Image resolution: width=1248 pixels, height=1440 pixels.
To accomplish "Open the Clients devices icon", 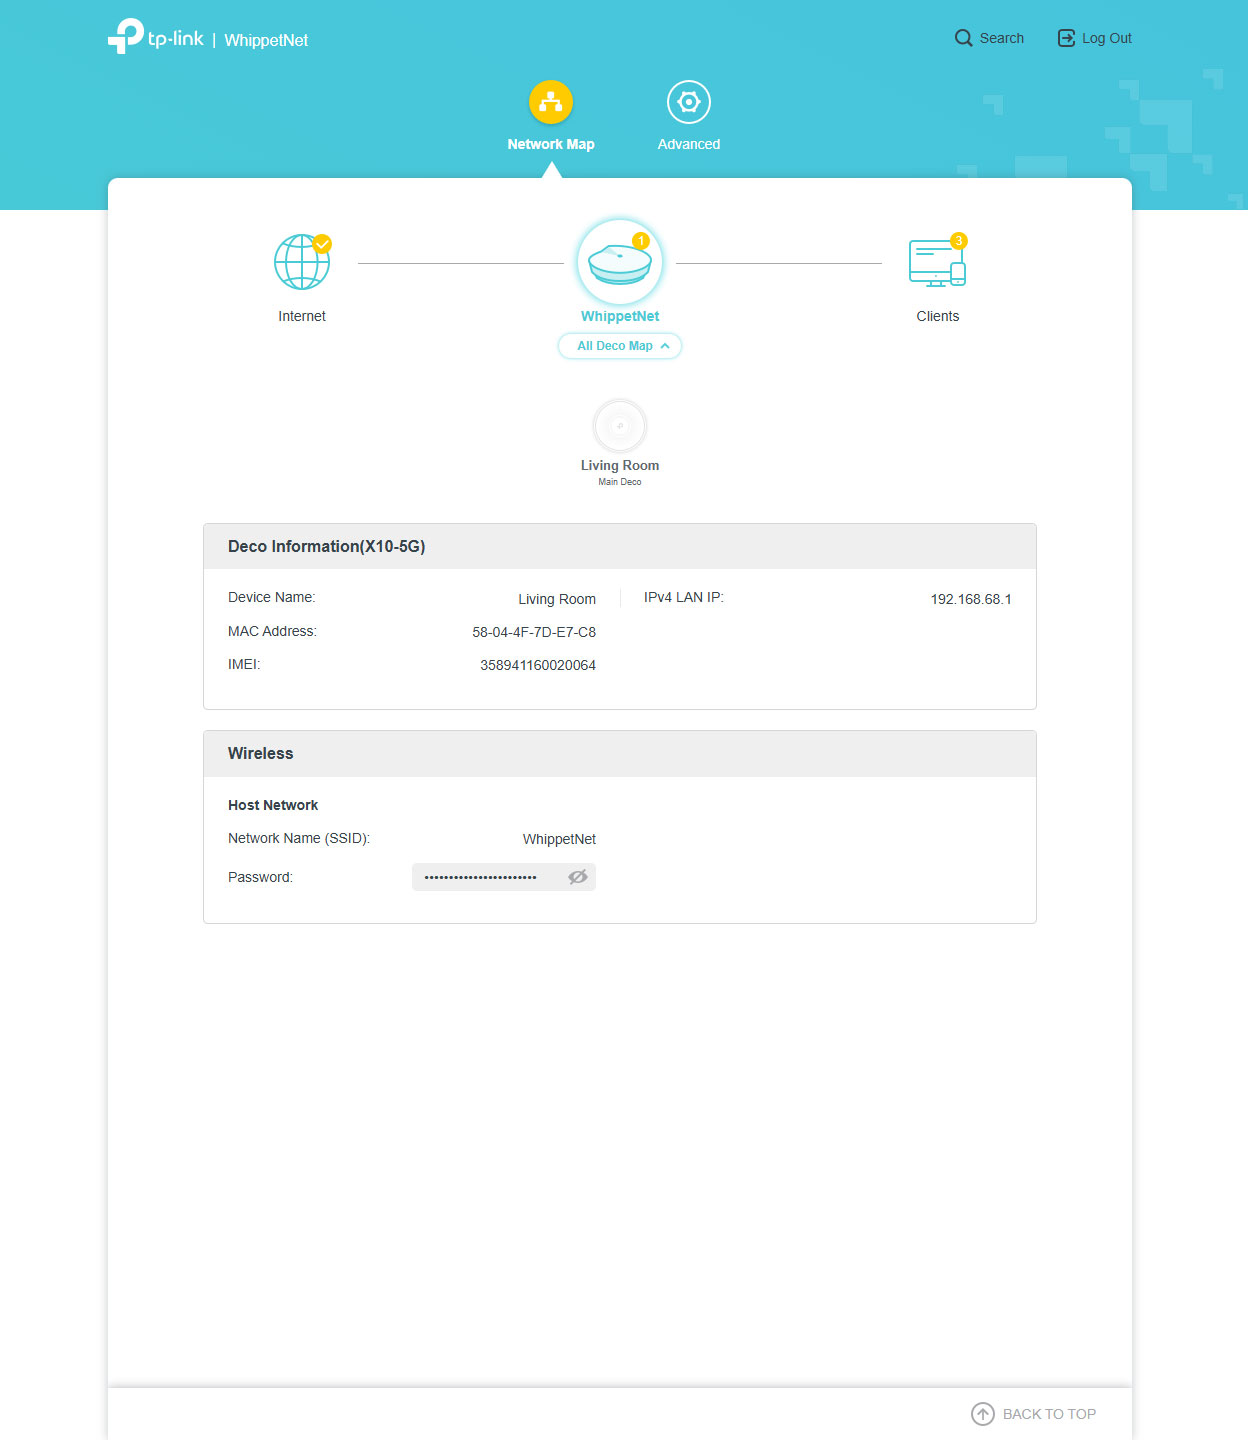I will (938, 262).
